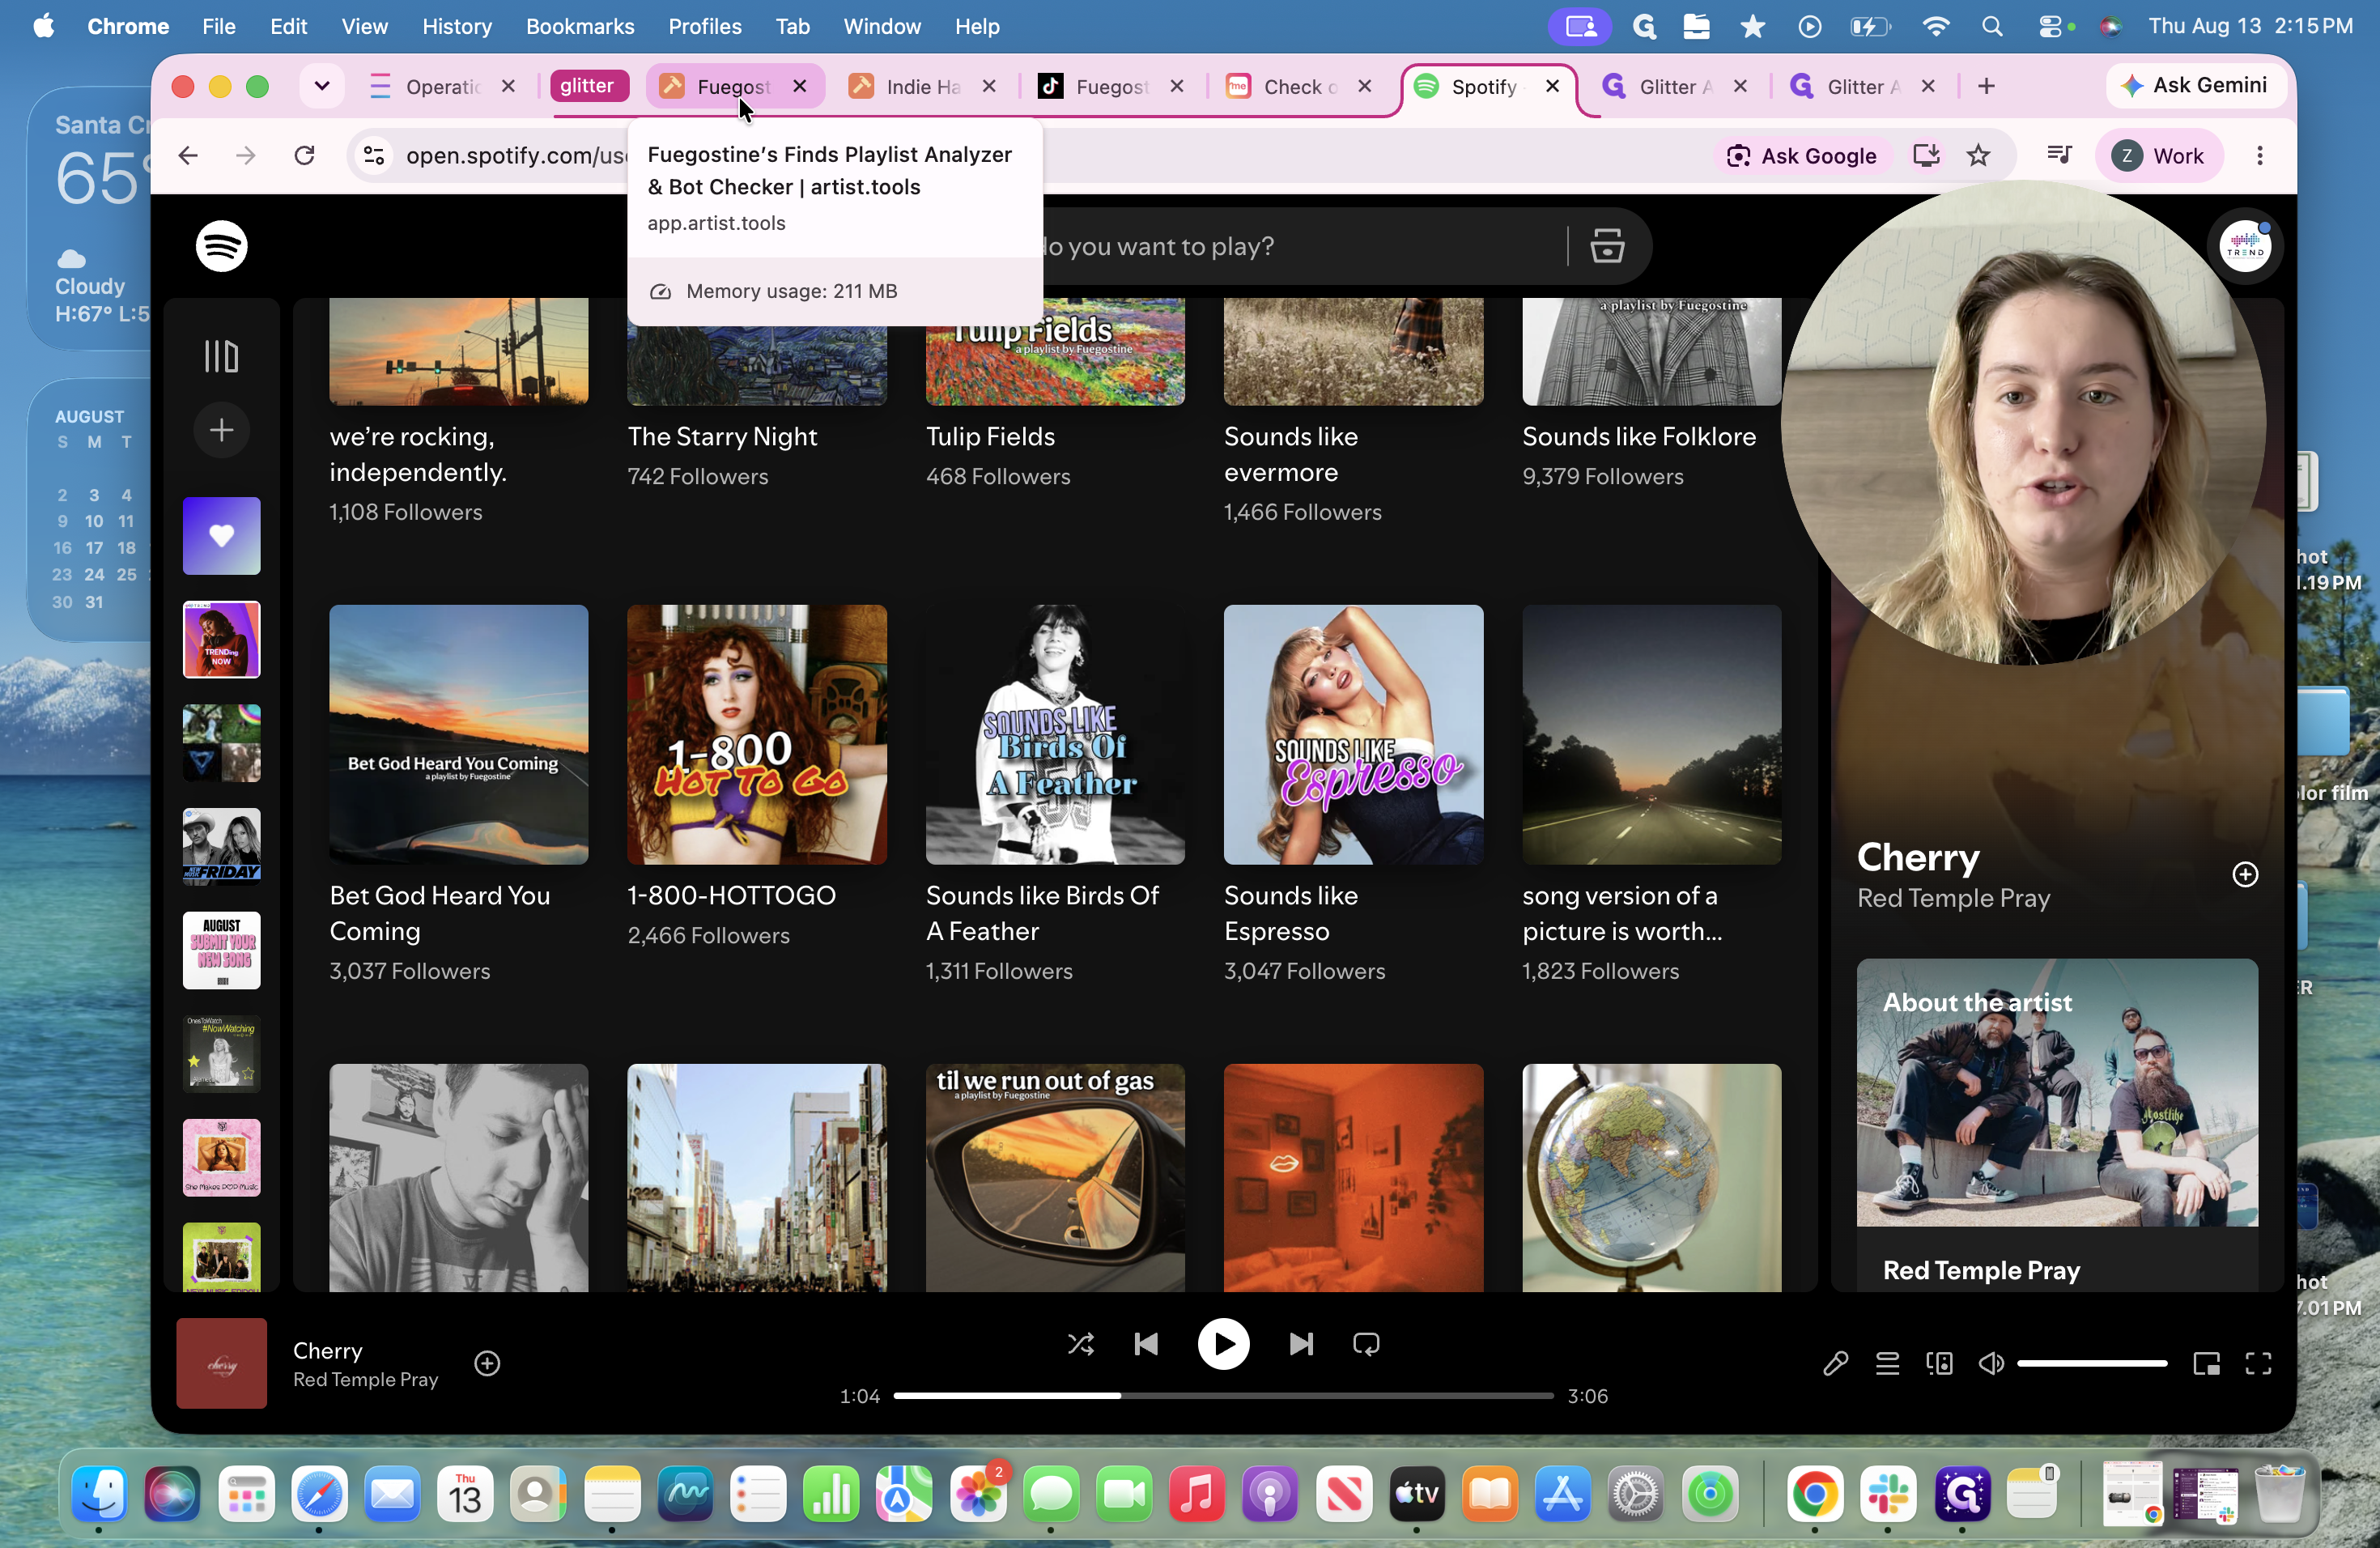This screenshot has width=2380, height=1548.
Task: Open Chrome three-dot menu
Action: [2259, 155]
